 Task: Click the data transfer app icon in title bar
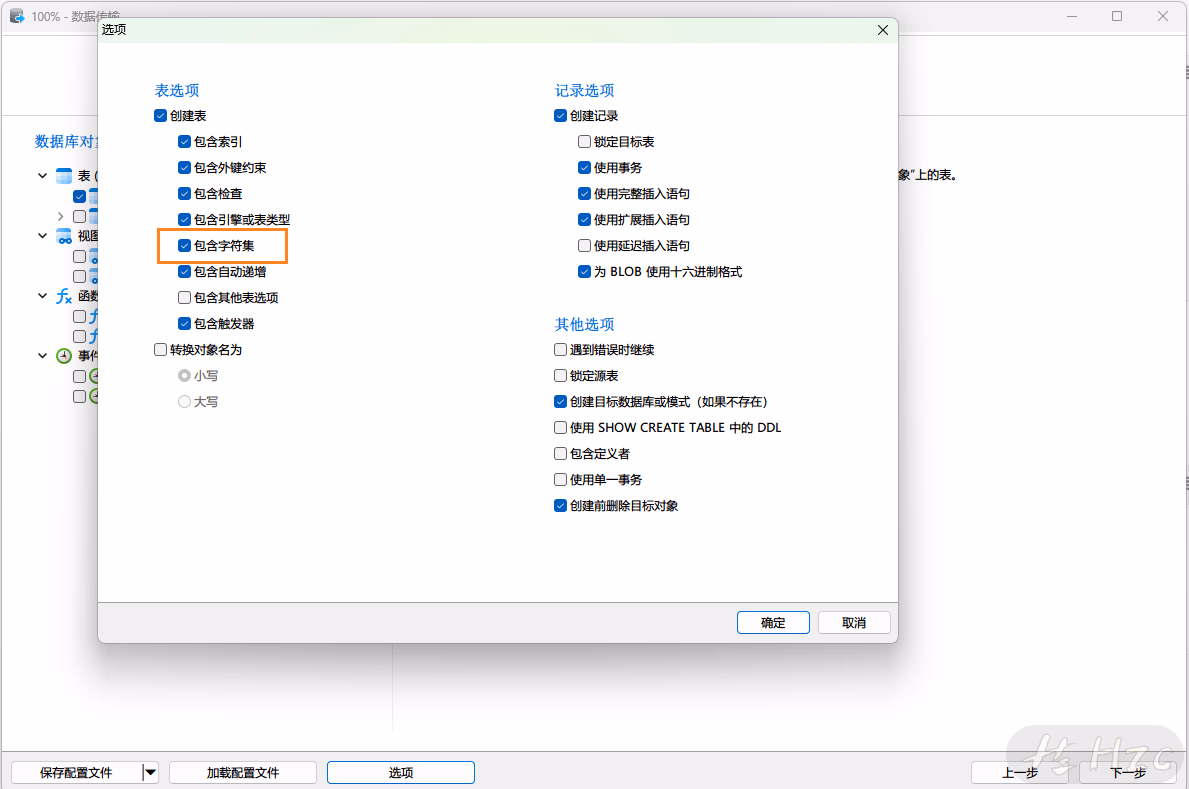(17, 16)
